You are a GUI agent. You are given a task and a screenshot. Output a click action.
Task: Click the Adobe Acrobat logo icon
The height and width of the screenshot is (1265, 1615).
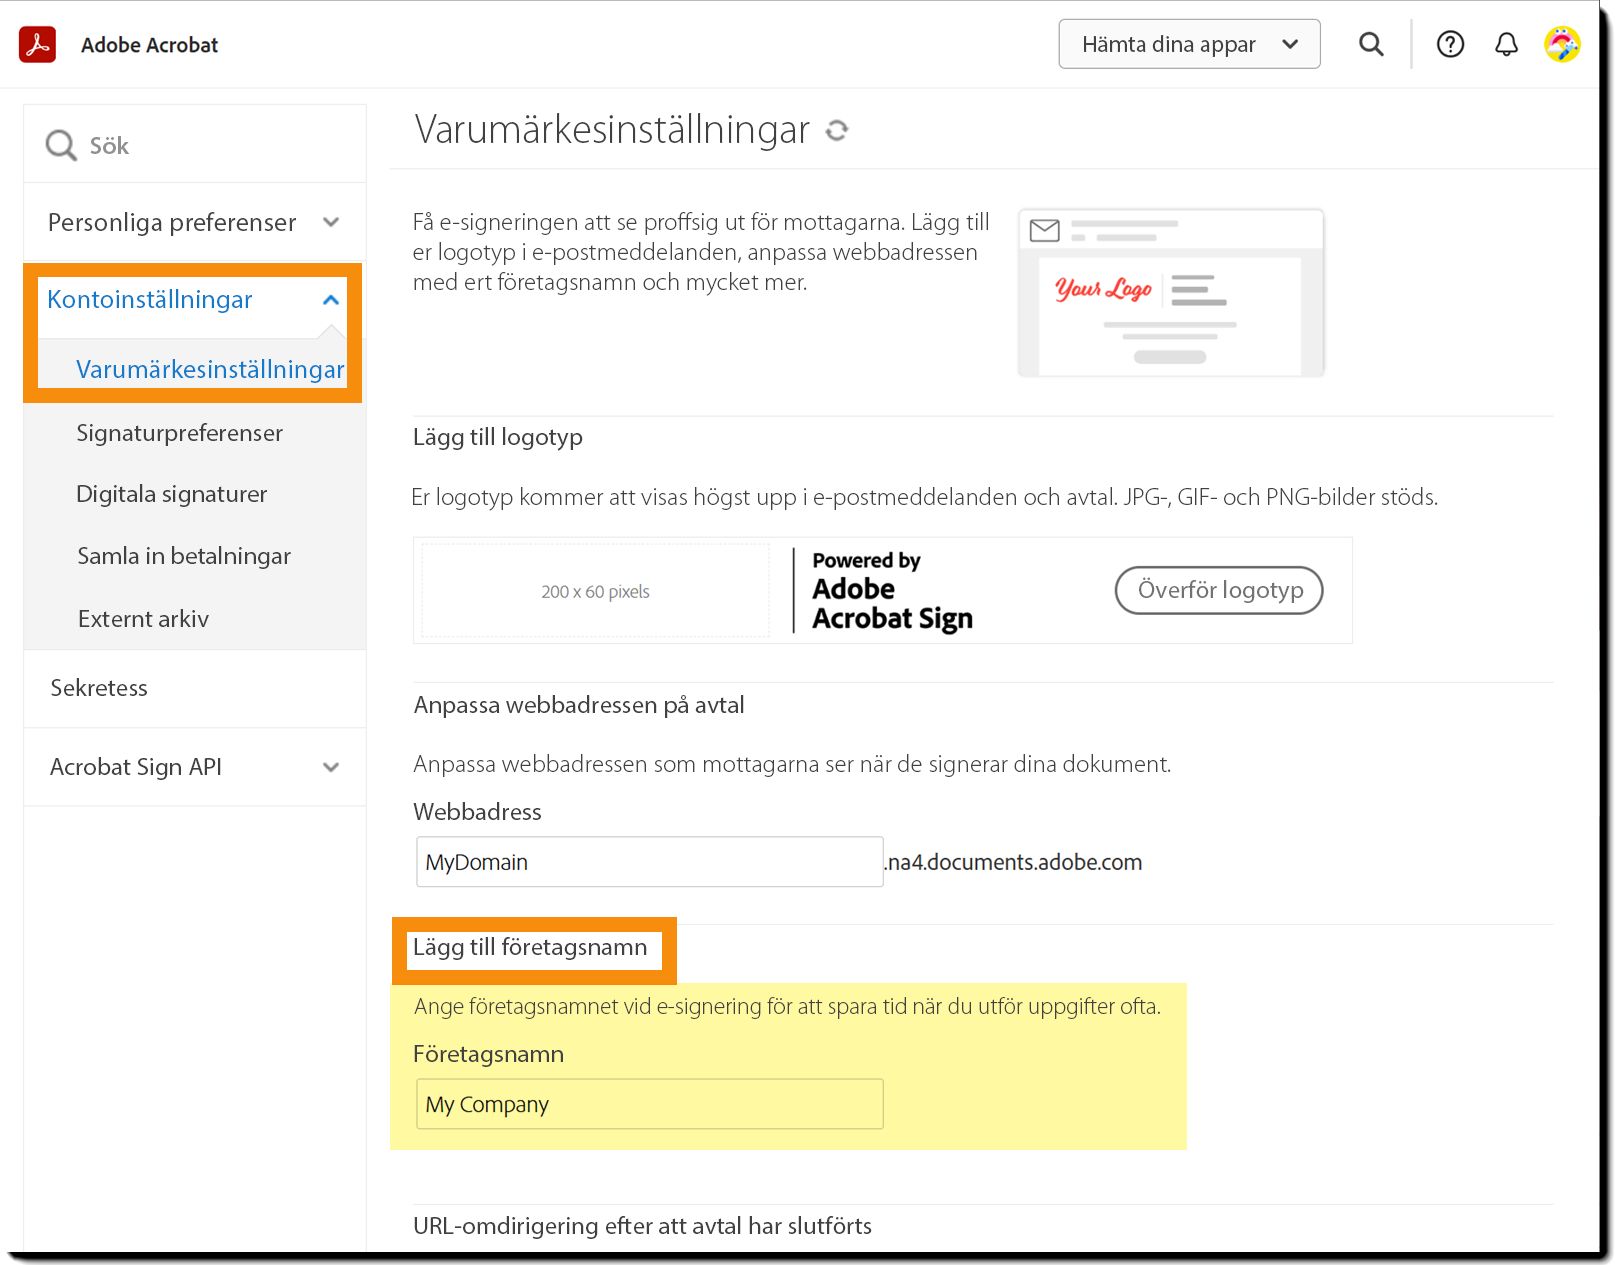[x=38, y=45]
